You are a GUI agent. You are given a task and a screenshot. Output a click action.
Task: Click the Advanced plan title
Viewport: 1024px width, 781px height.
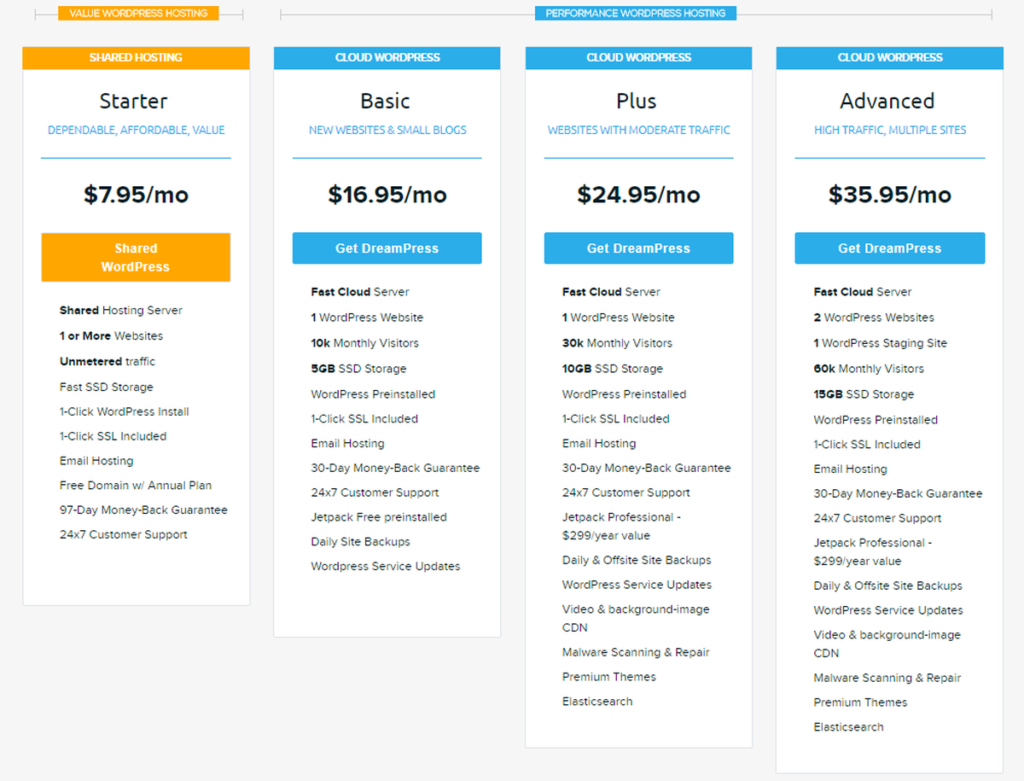pos(887,101)
